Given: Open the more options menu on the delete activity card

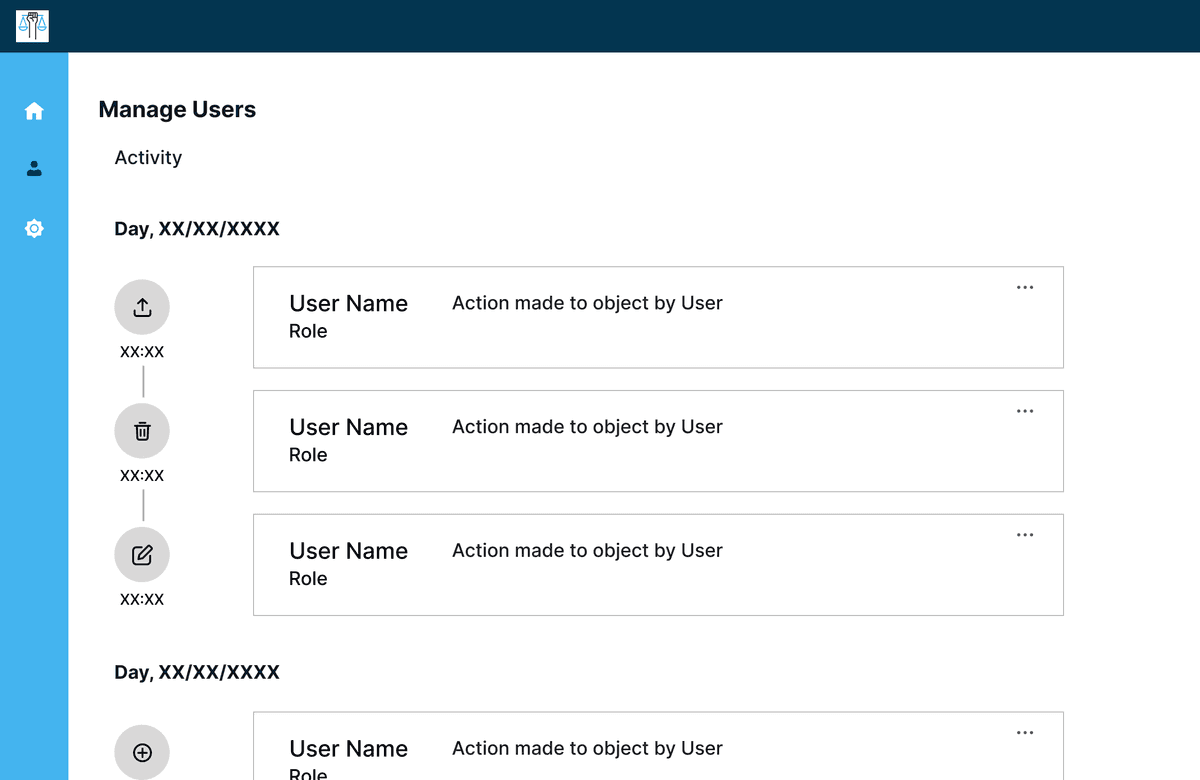Looking at the screenshot, I should click(1024, 411).
